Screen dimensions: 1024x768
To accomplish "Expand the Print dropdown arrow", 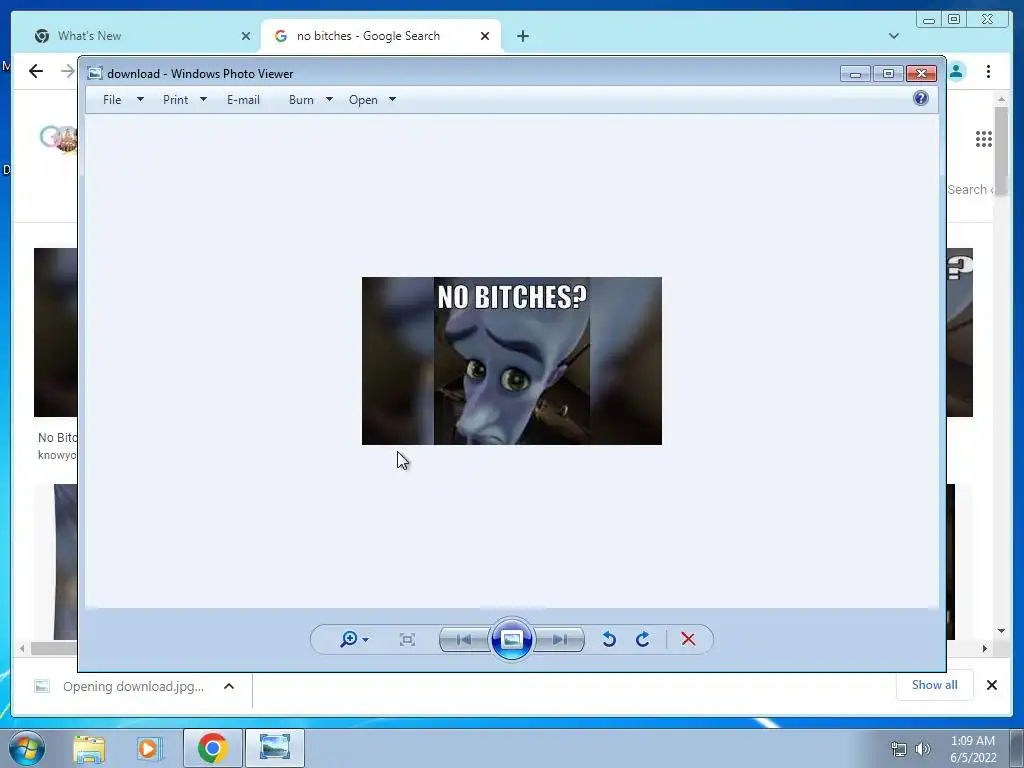I will tap(203, 99).
